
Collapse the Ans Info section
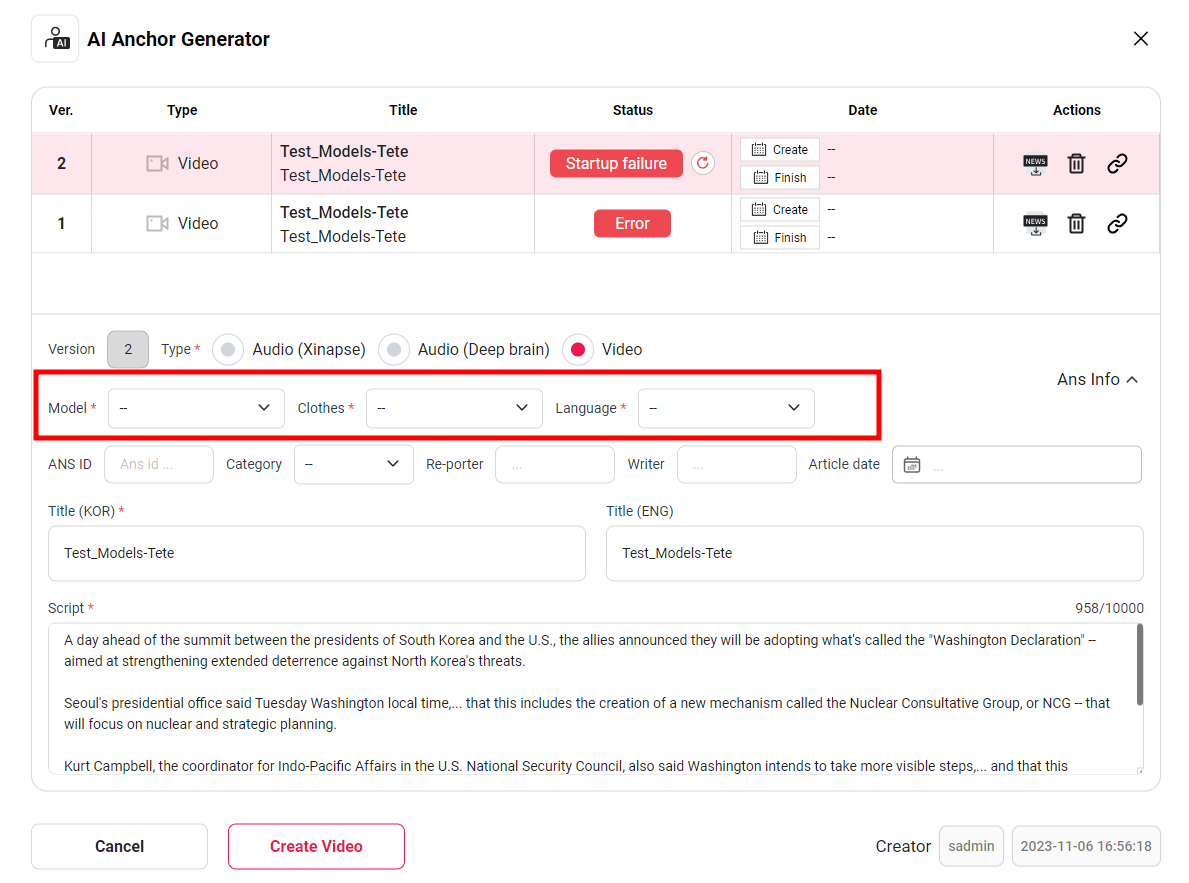tap(1098, 380)
